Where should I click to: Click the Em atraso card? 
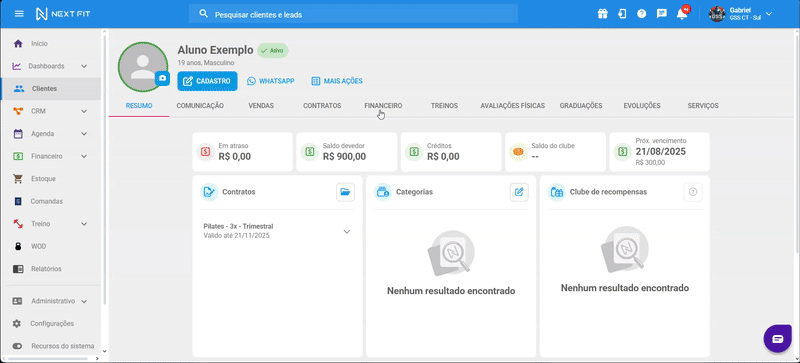point(242,152)
